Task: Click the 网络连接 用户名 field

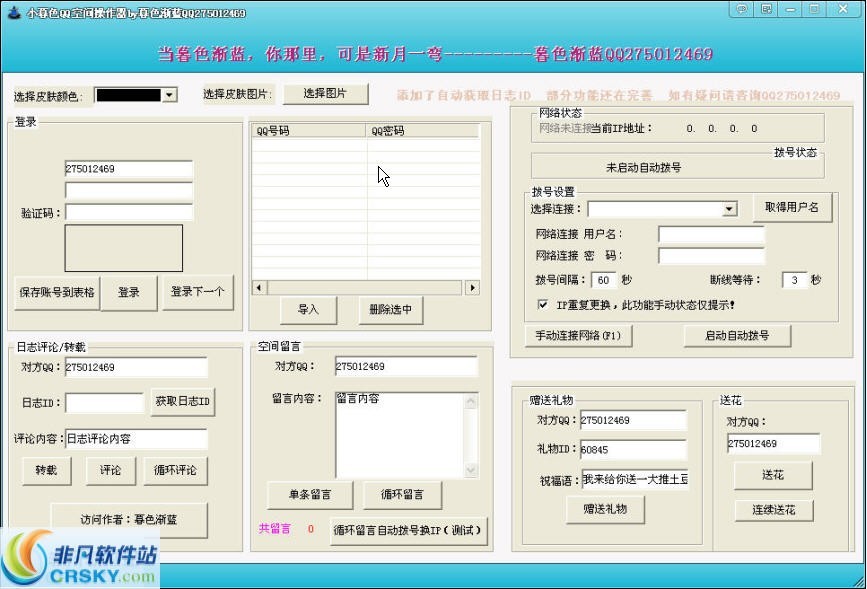Action: (x=711, y=234)
